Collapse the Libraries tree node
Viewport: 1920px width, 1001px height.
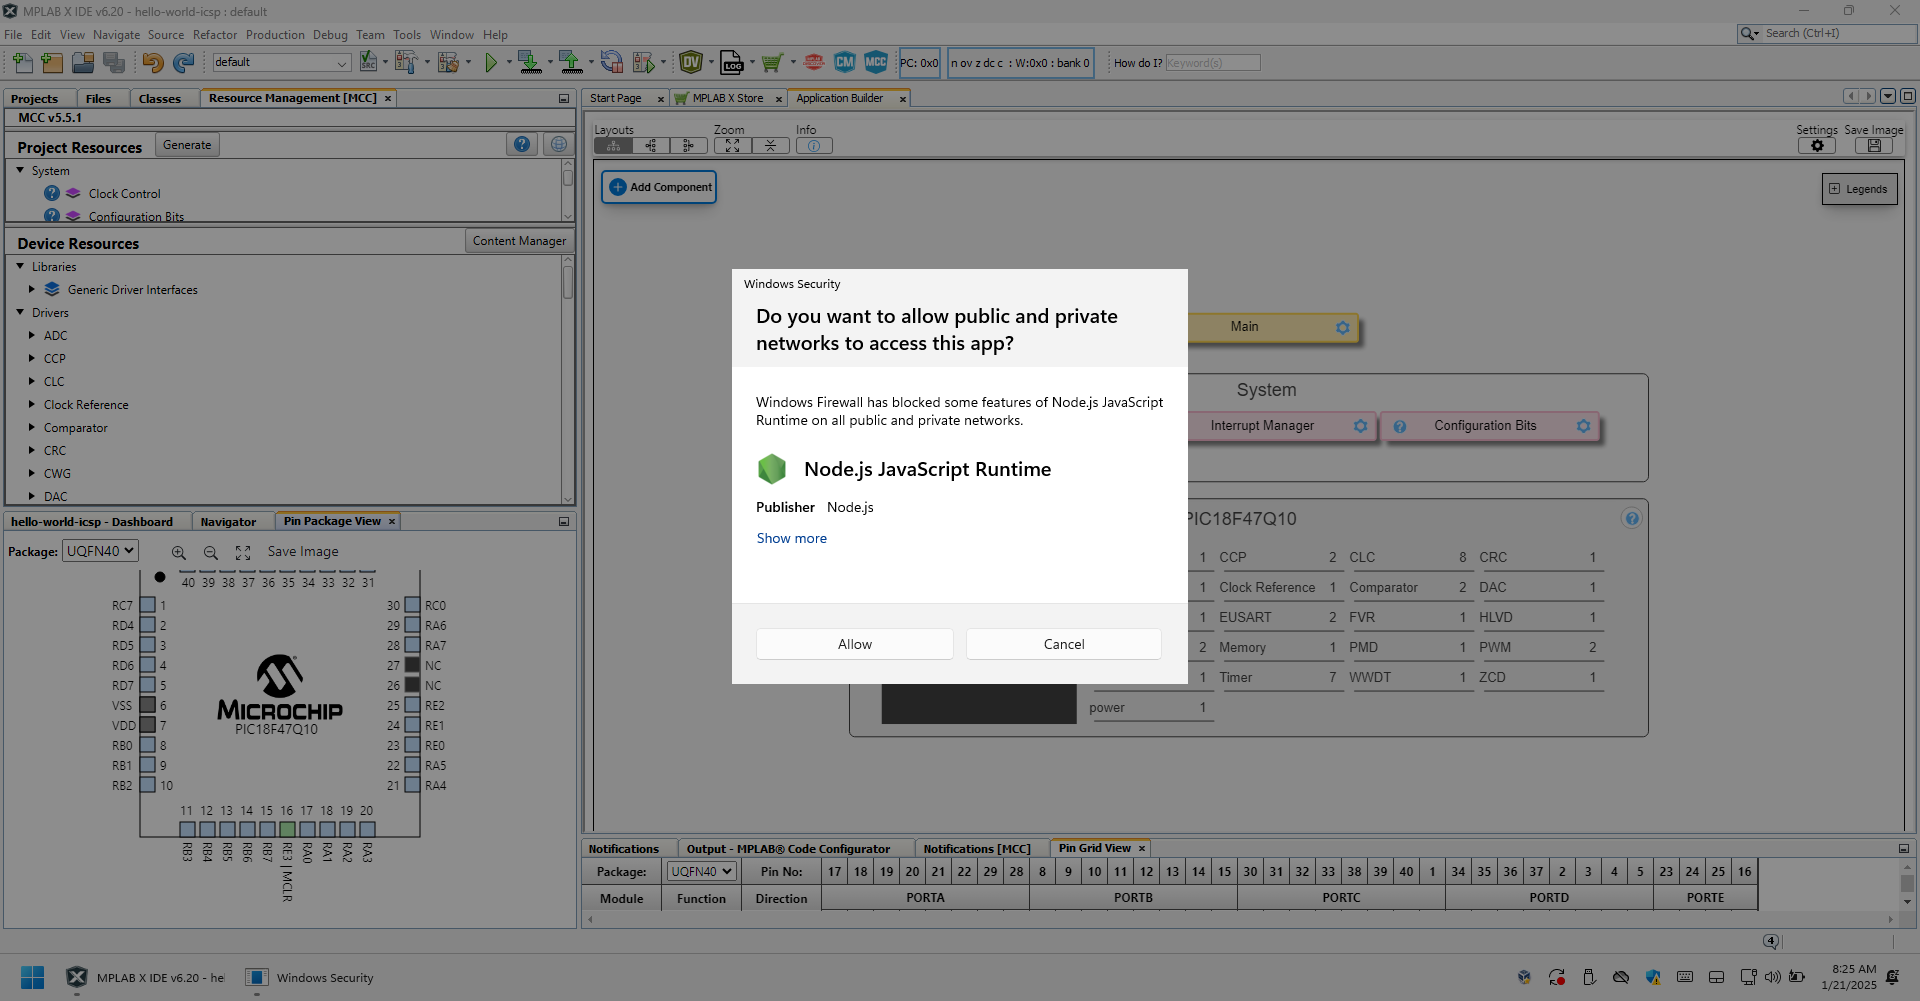(x=20, y=267)
